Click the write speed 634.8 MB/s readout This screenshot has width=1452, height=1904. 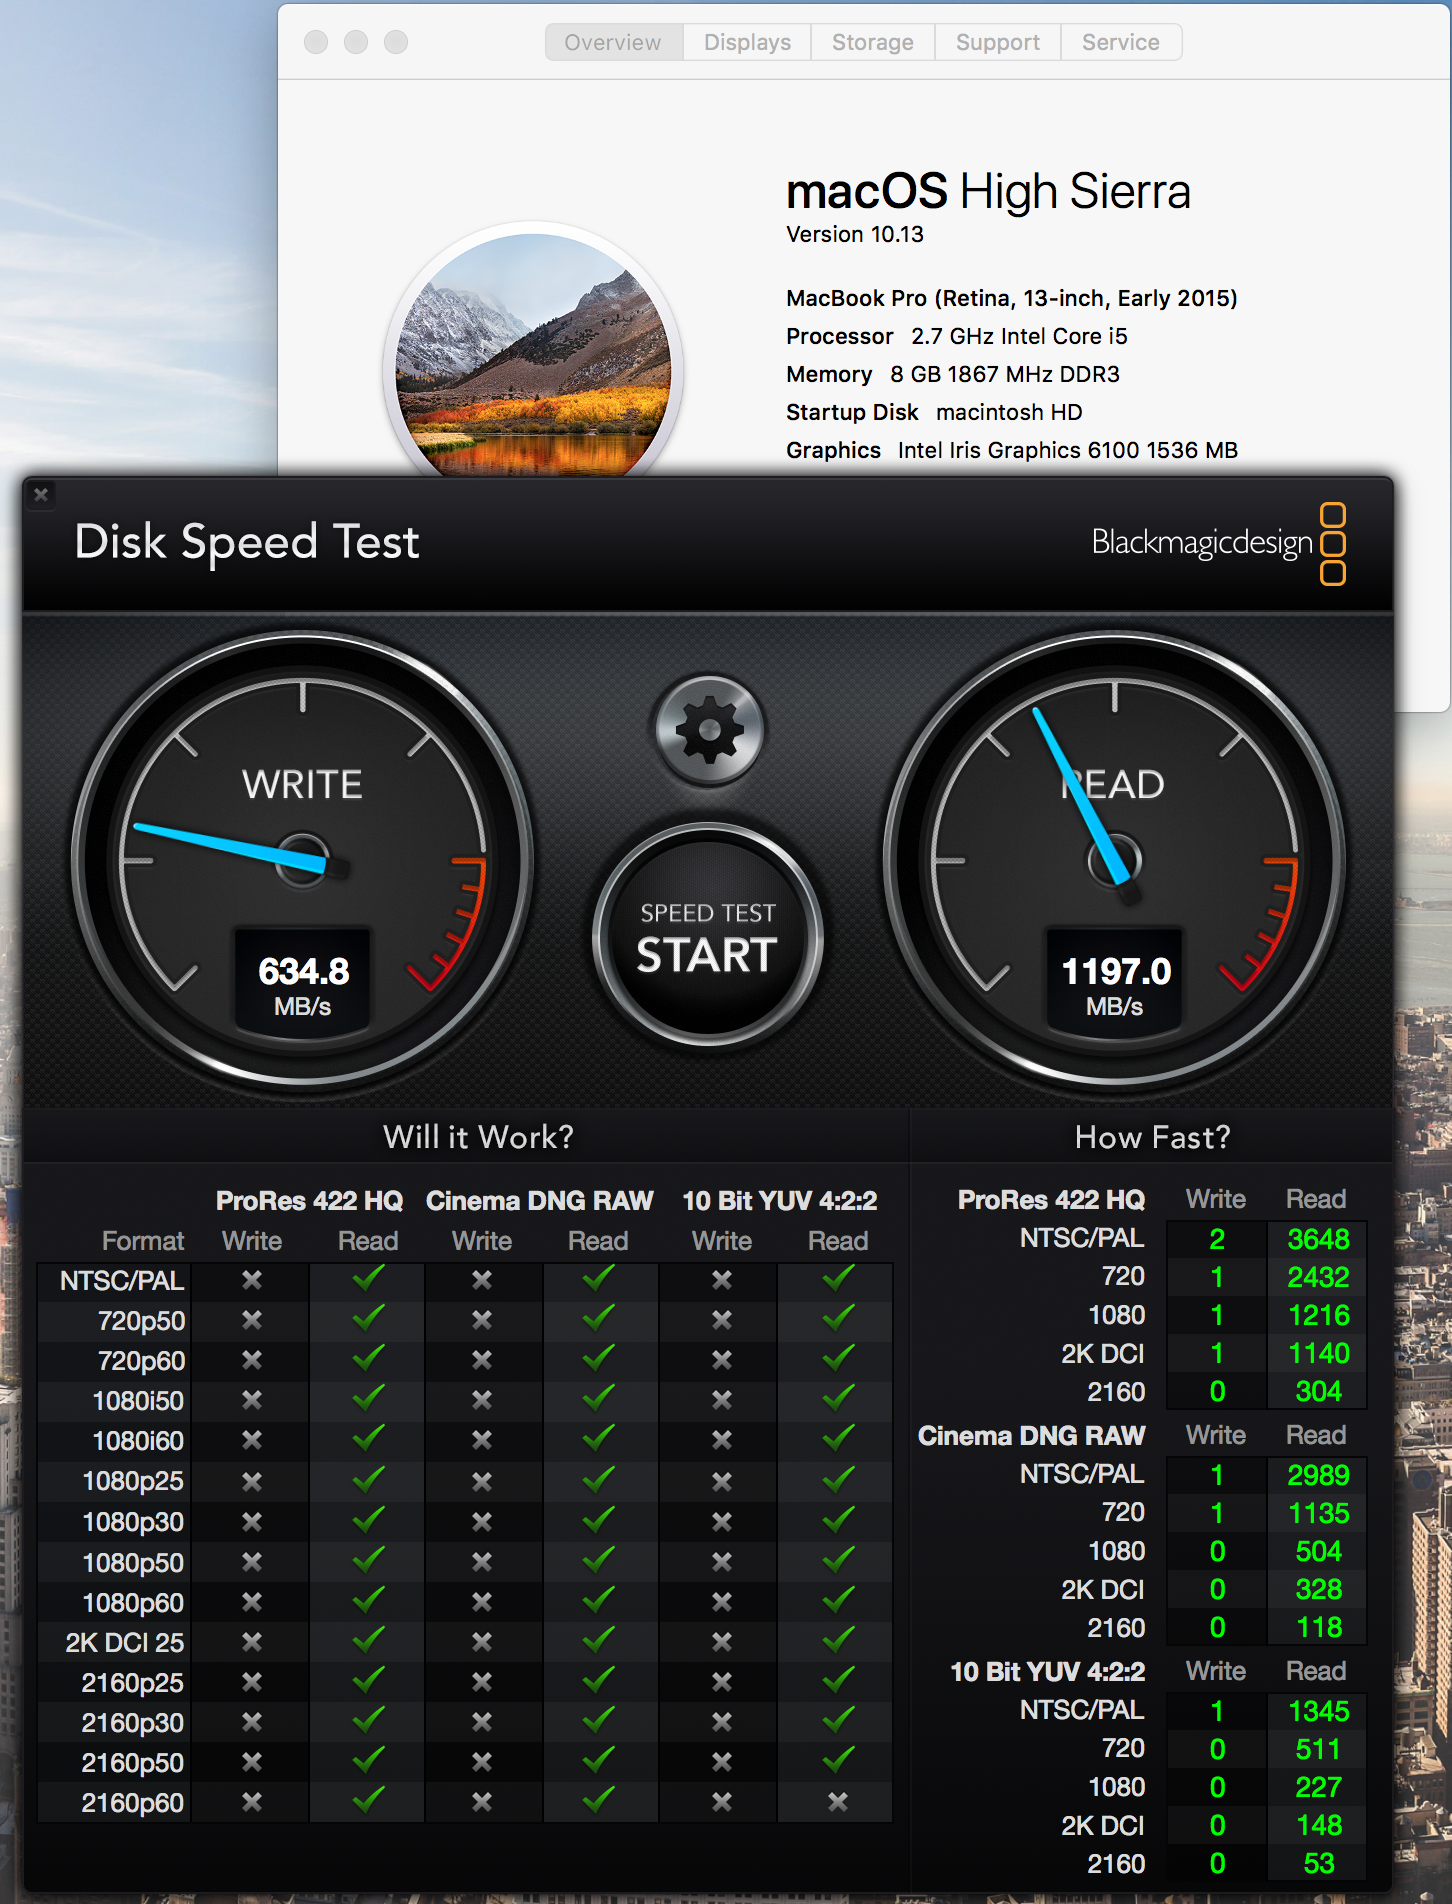303,984
